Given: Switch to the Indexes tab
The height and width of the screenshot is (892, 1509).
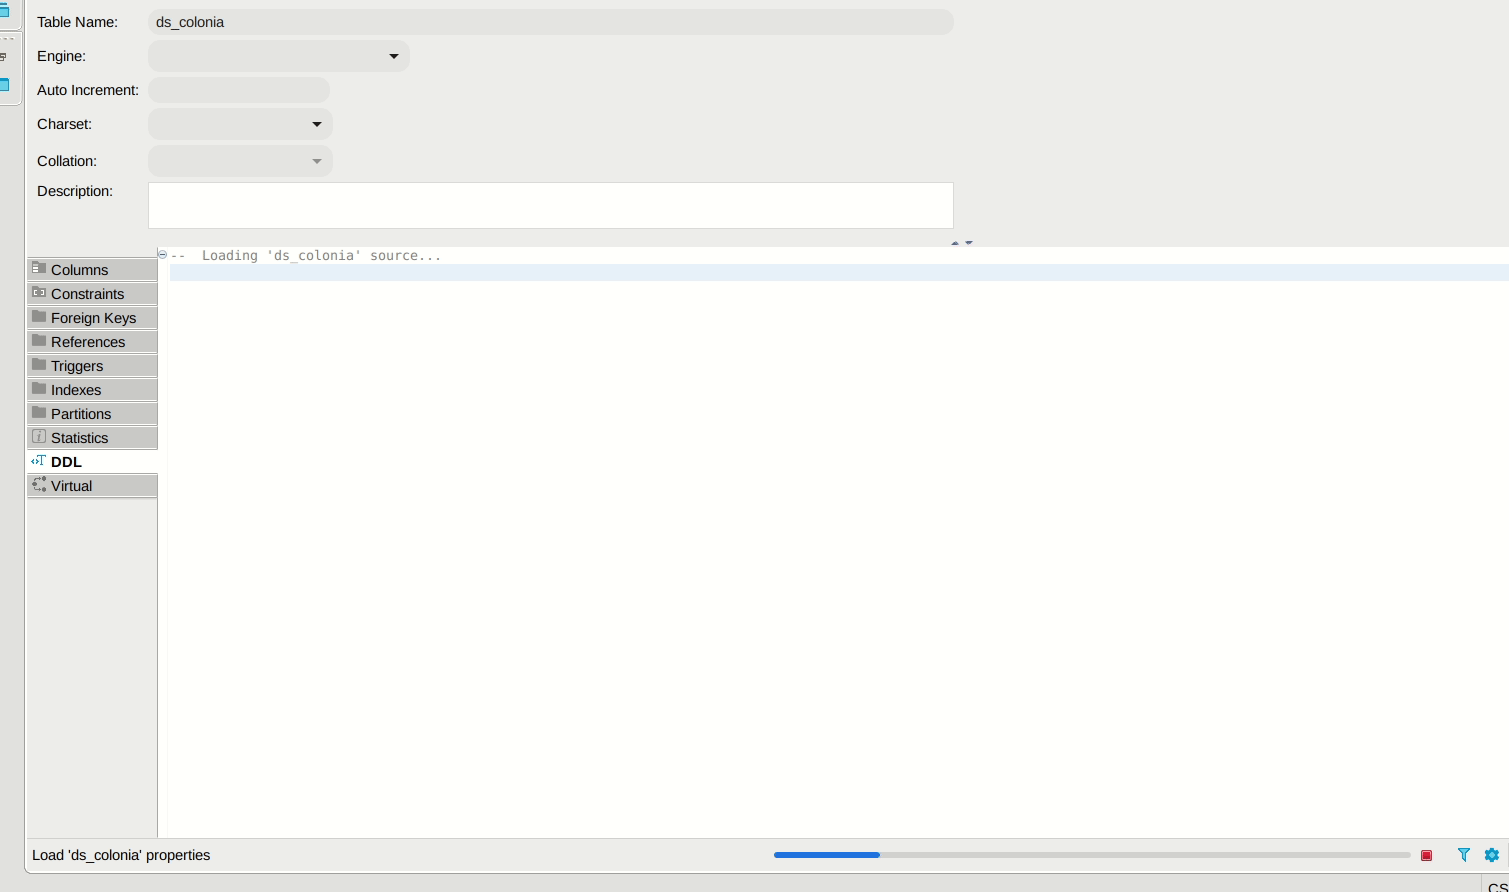Looking at the screenshot, I should 76,389.
